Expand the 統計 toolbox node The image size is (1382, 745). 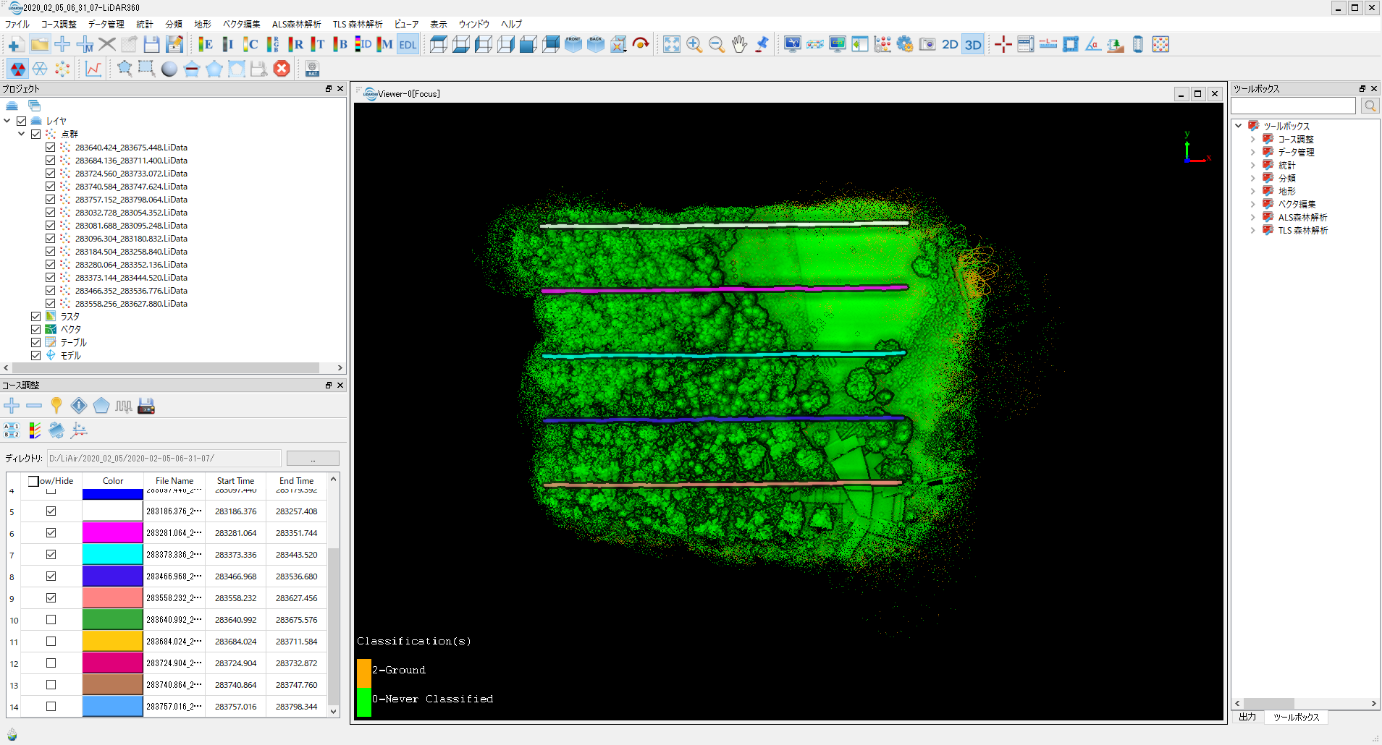click(x=1253, y=165)
